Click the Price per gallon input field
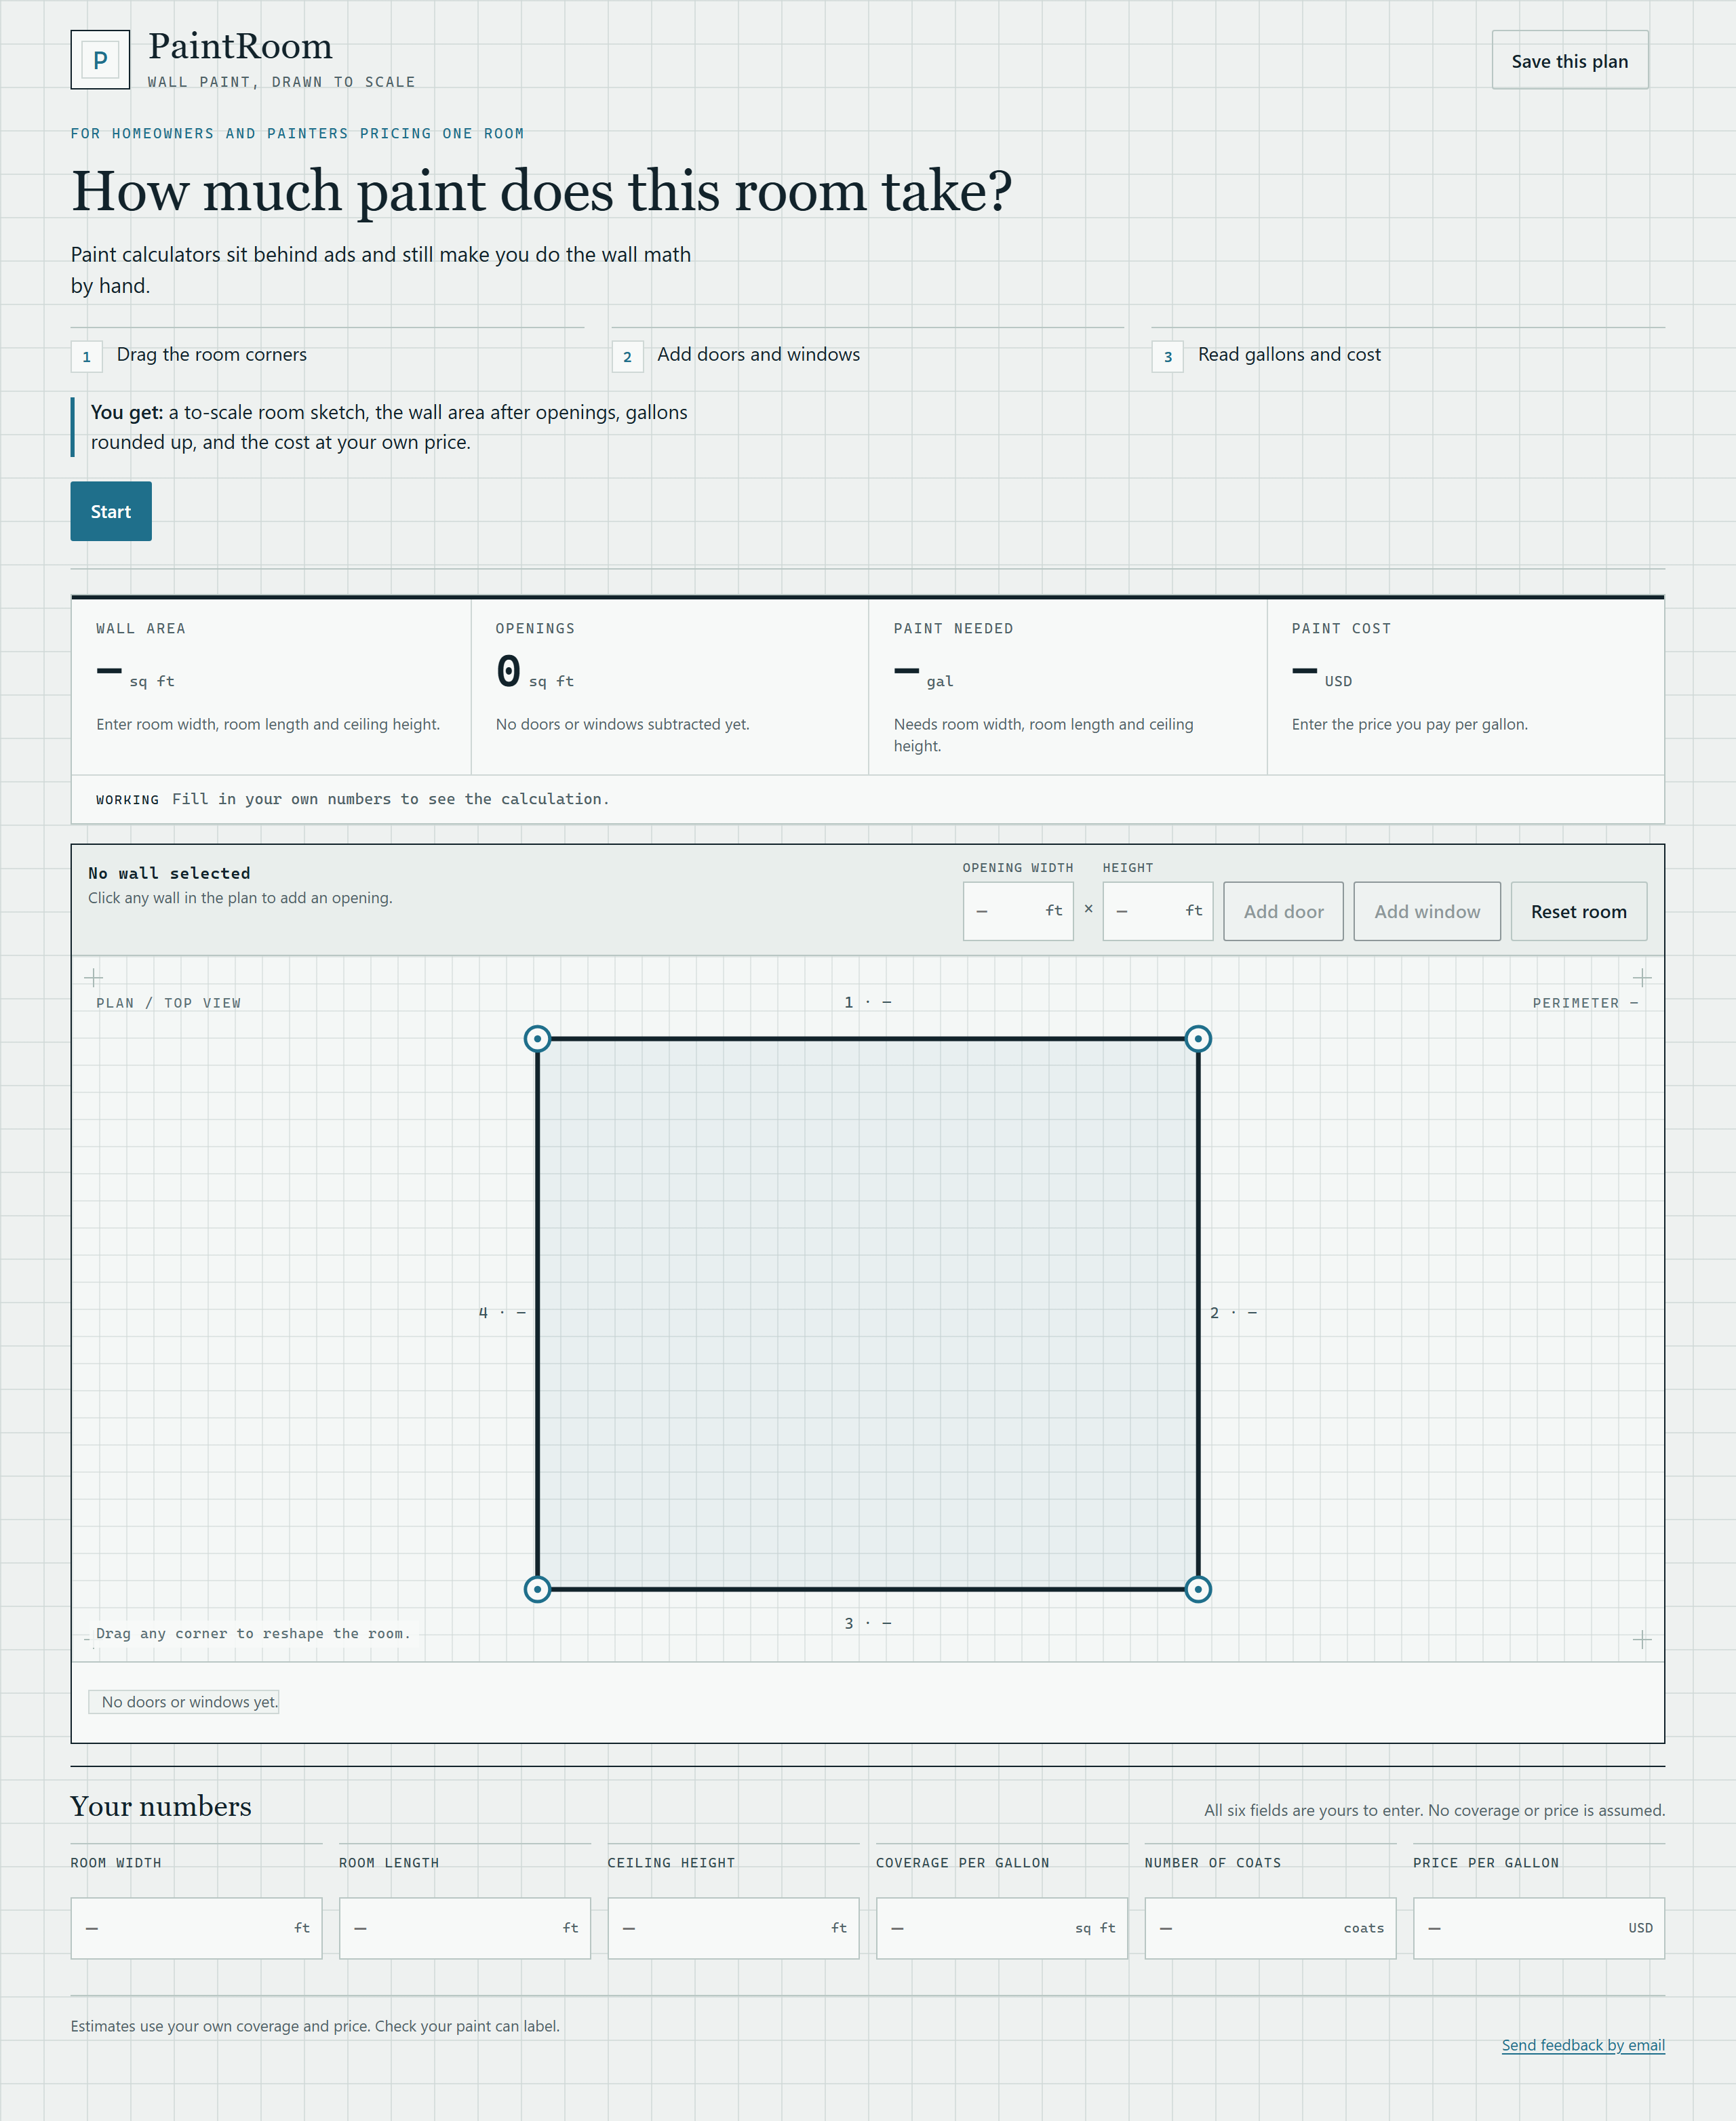Screen dimensions: 1736x2121 [x=1539, y=1928]
